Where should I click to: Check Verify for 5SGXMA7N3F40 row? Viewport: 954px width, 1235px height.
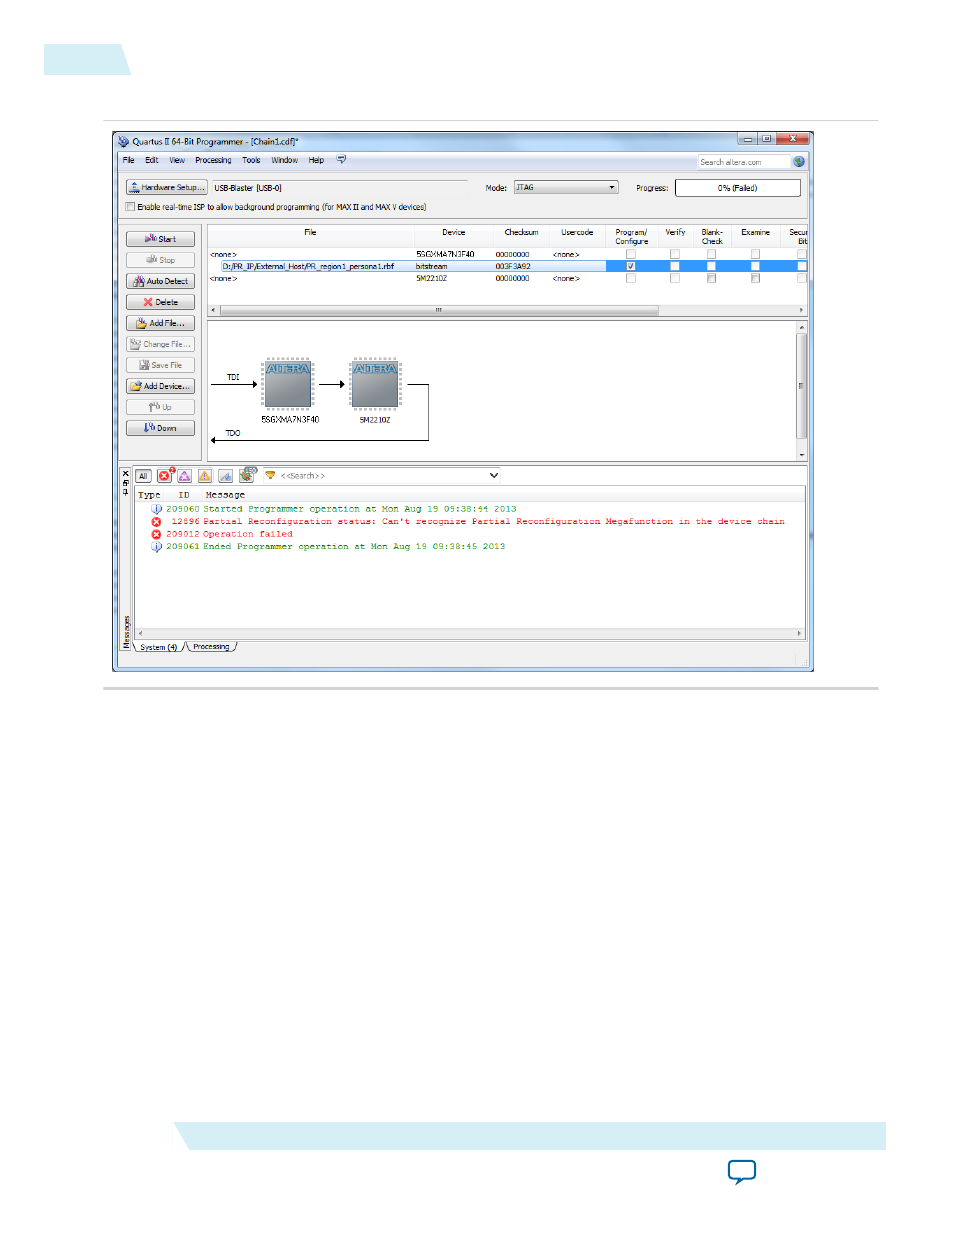click(675, 254)
